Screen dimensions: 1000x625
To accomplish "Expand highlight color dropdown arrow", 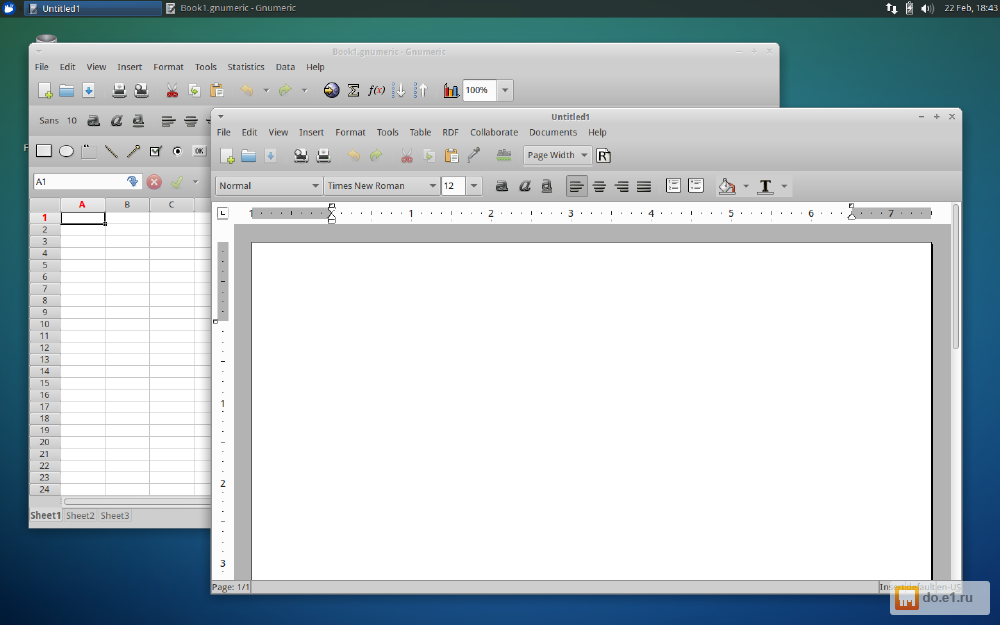I will point(746,186).
